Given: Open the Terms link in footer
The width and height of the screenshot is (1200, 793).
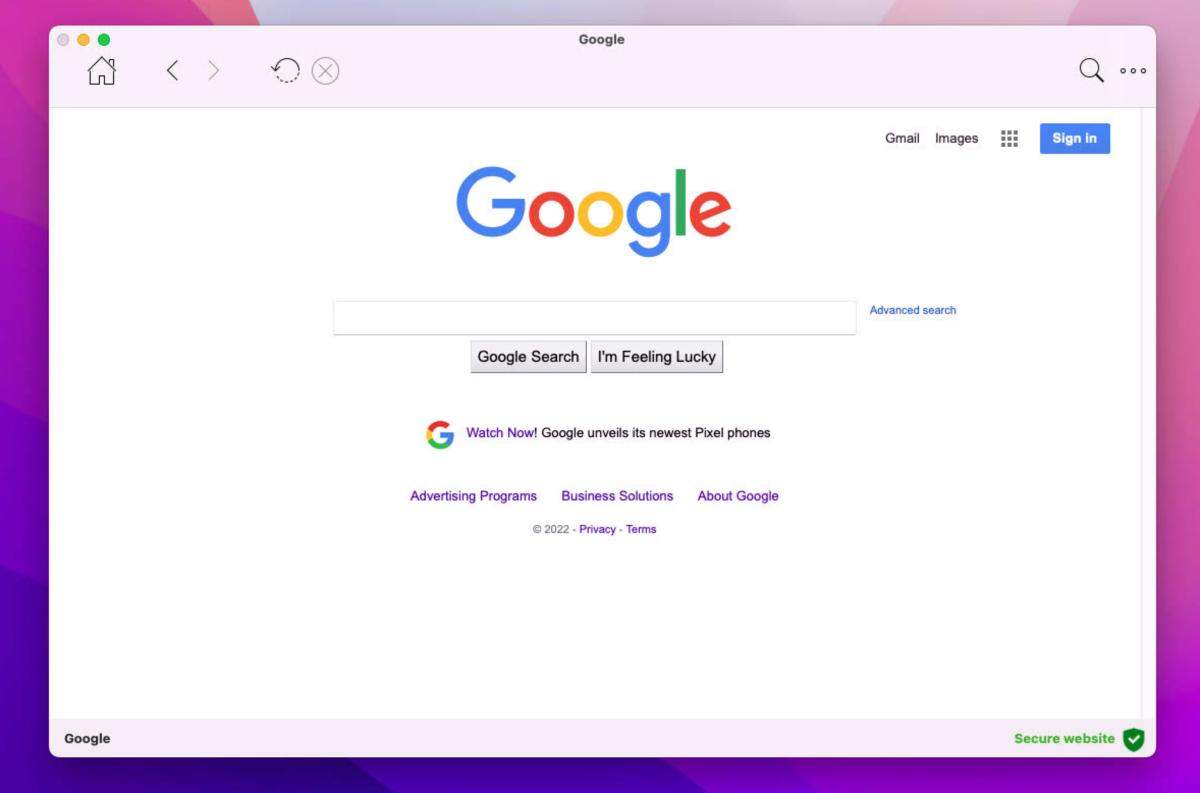Looking at the screenshot, I should pyautogui.click(x=641, y=530).
